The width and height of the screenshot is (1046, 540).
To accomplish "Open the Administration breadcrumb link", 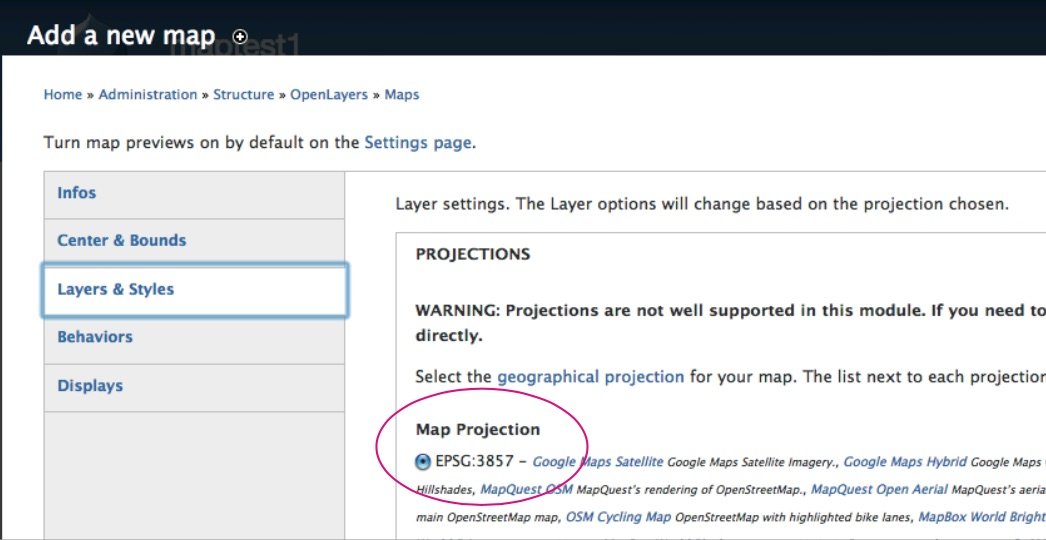I will (x=148, y=95).
